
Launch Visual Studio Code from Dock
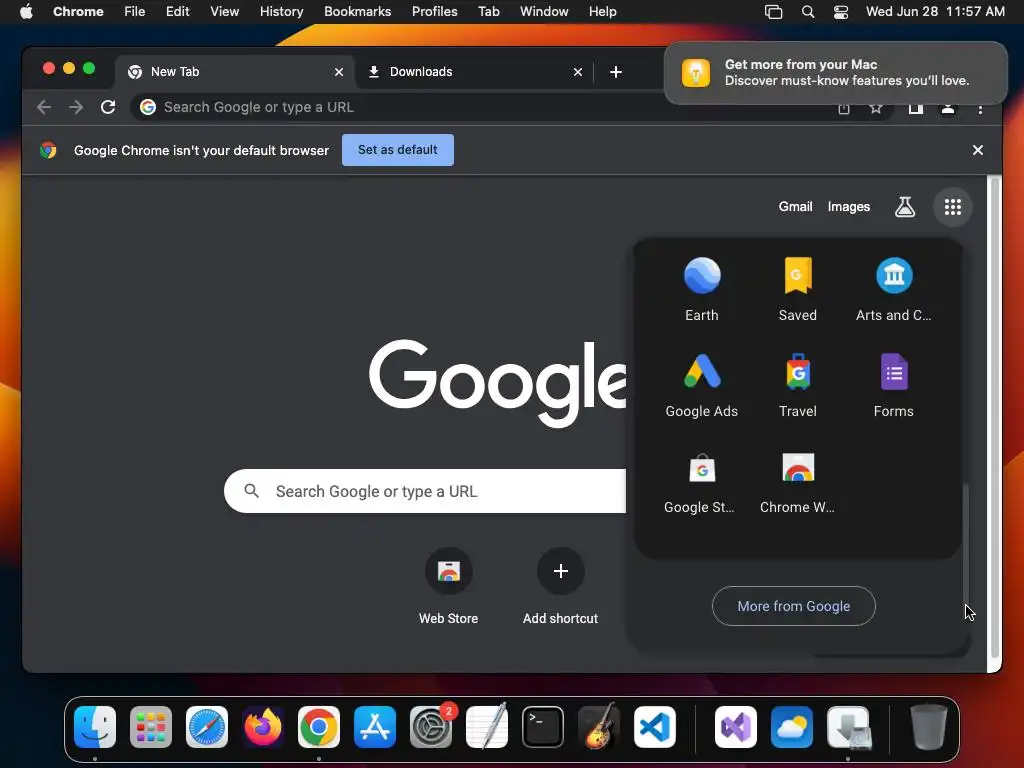[655, 727]
